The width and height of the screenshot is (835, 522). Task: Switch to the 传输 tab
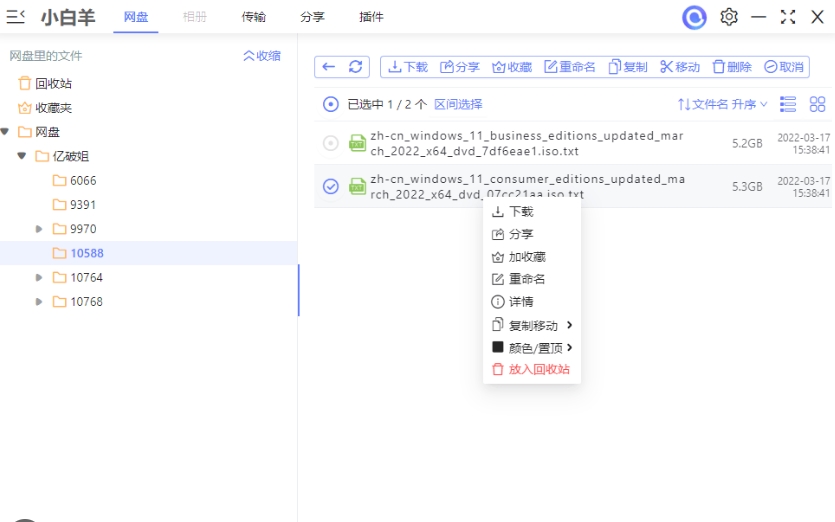(253, 17)
